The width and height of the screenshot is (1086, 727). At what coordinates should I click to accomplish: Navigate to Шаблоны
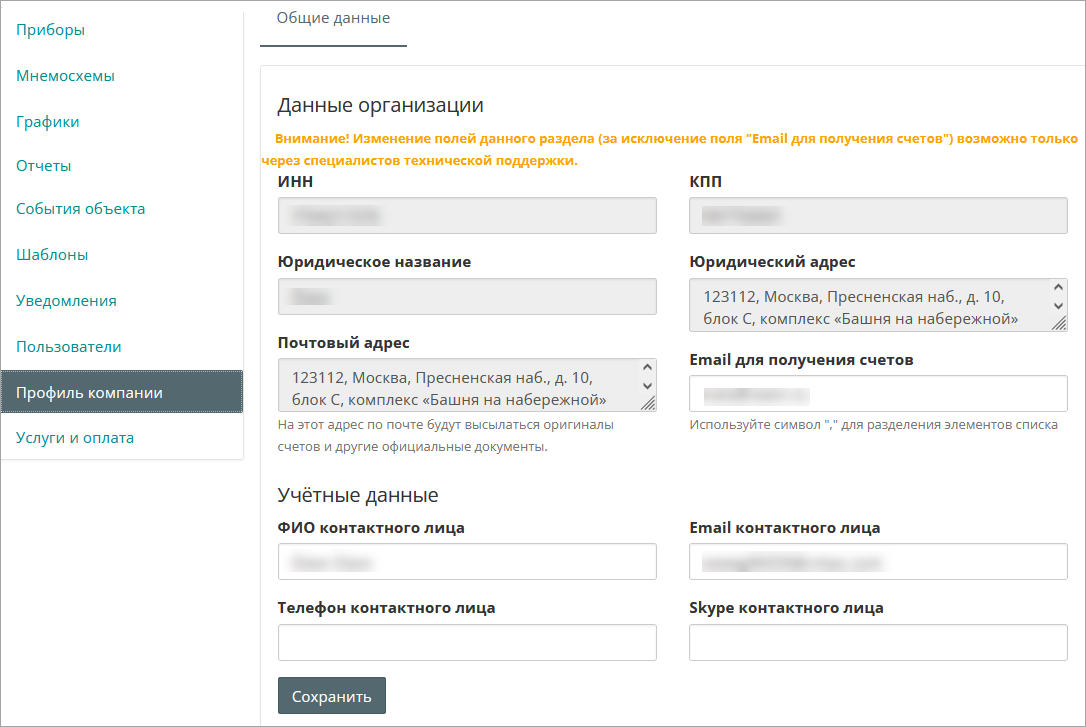click(52, 255)
